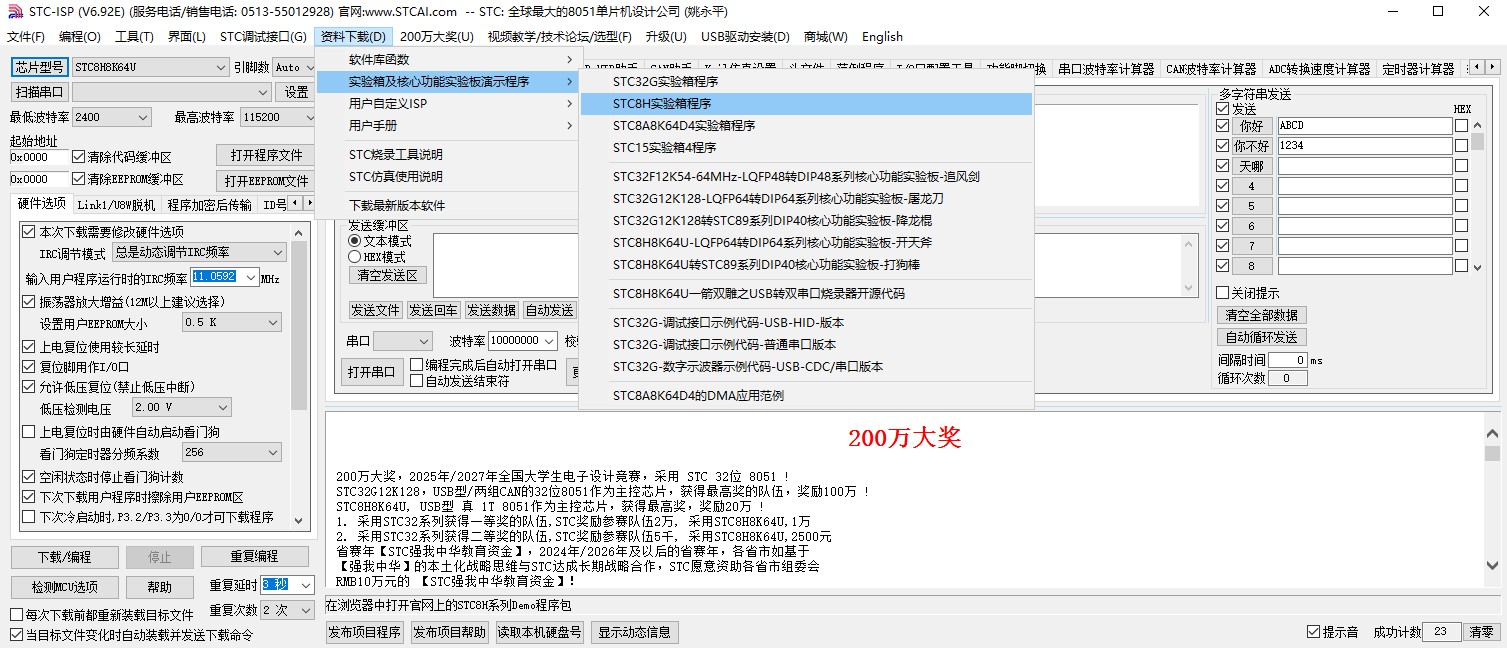1507x648 pixels.
Task: Click the right tab-scroll arrow beside 定时器计算器
Action: click(x=1493, y=68)
